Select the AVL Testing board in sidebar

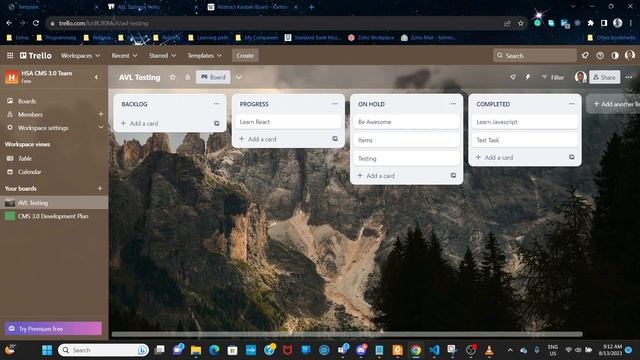54,202
